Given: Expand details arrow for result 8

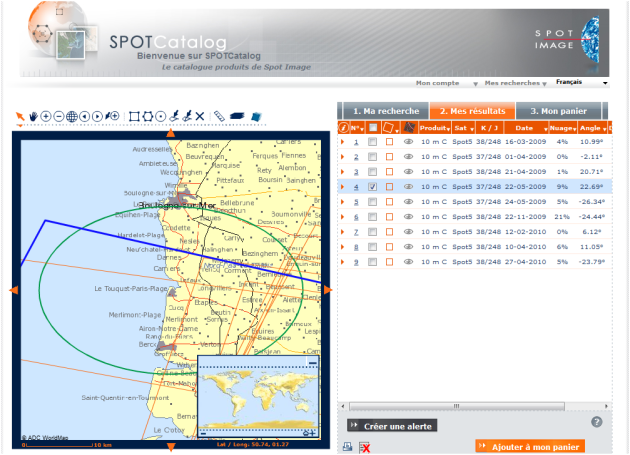Looking at the screenshot, I should click(343, 247).
